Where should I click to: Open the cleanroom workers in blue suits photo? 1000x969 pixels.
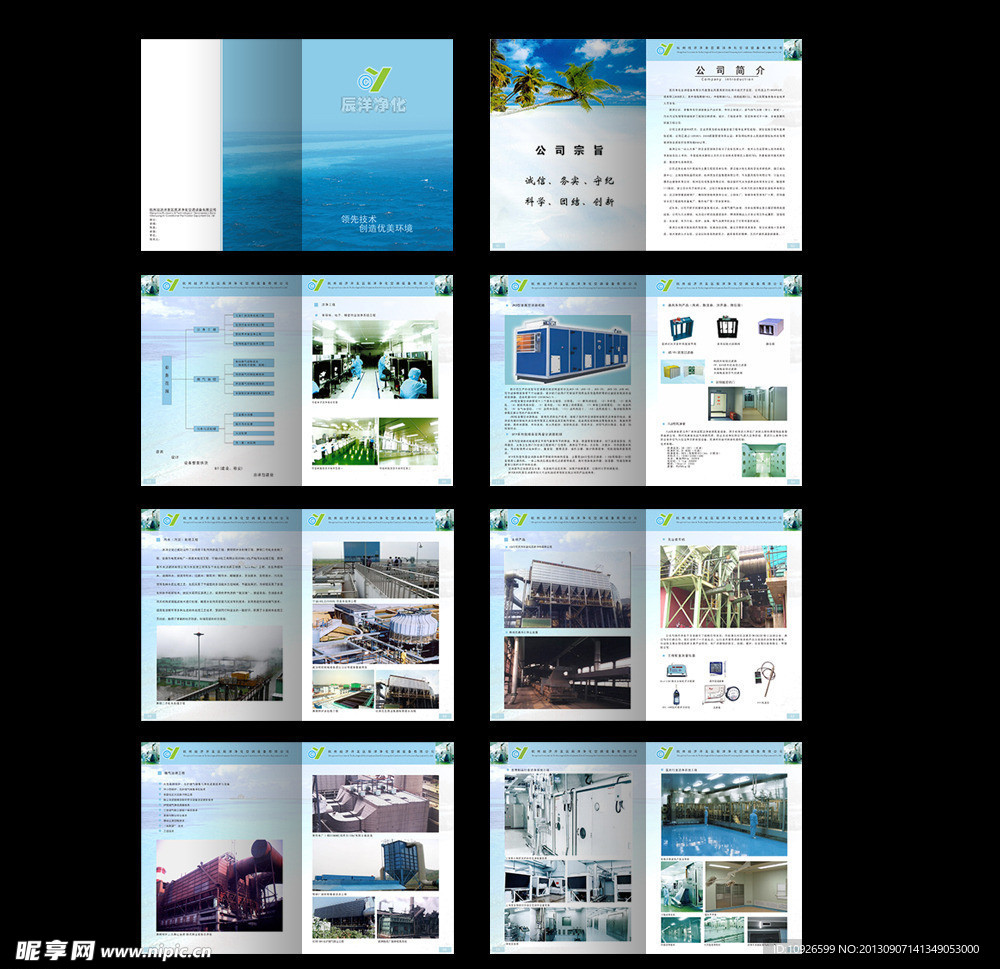[x=376, y=360]
